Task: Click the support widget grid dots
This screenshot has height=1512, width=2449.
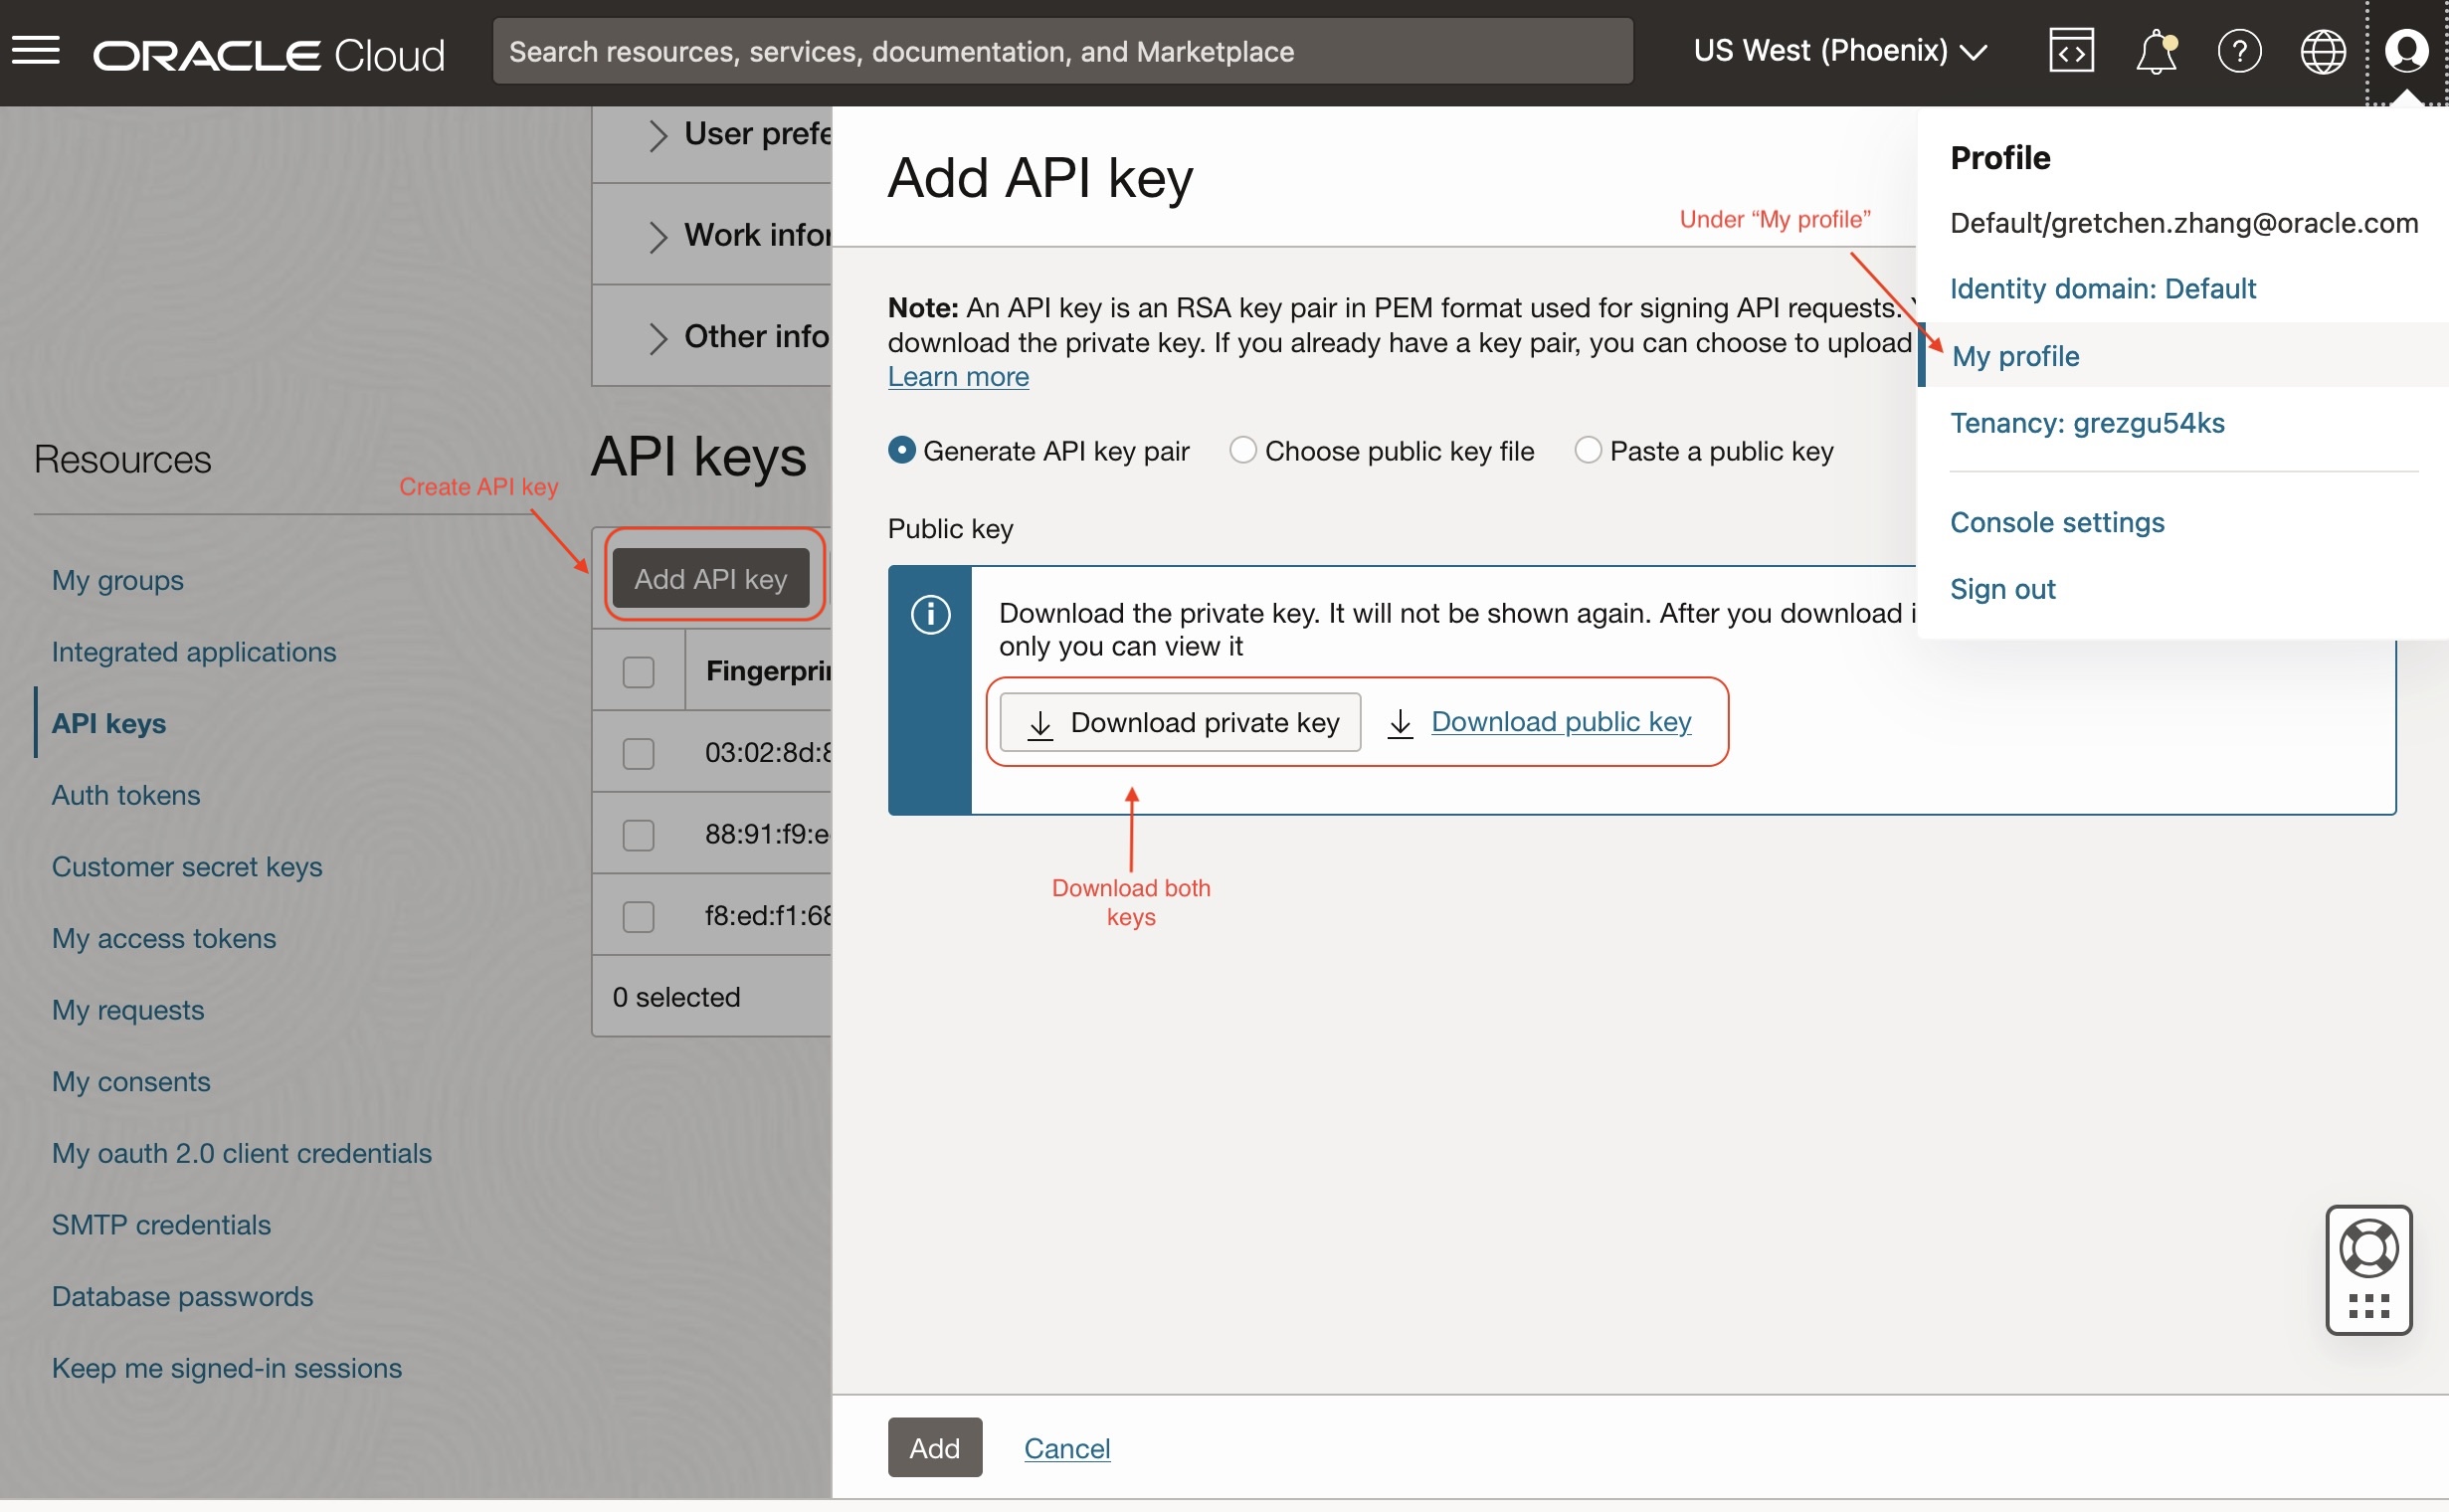Action: point(2369,1306)
